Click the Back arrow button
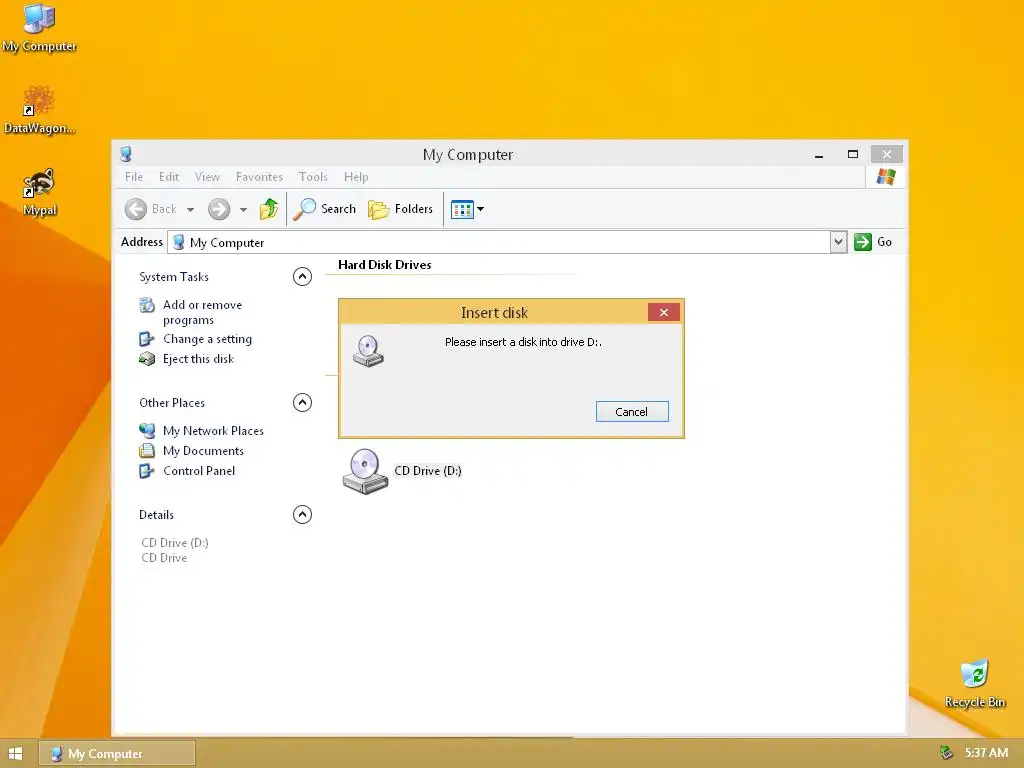This screenshot has height=768, width=1024. pos(136,209)
